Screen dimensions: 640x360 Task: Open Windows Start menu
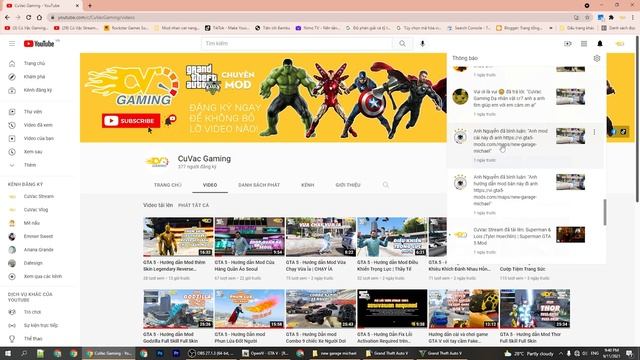[x=8, y=353]
